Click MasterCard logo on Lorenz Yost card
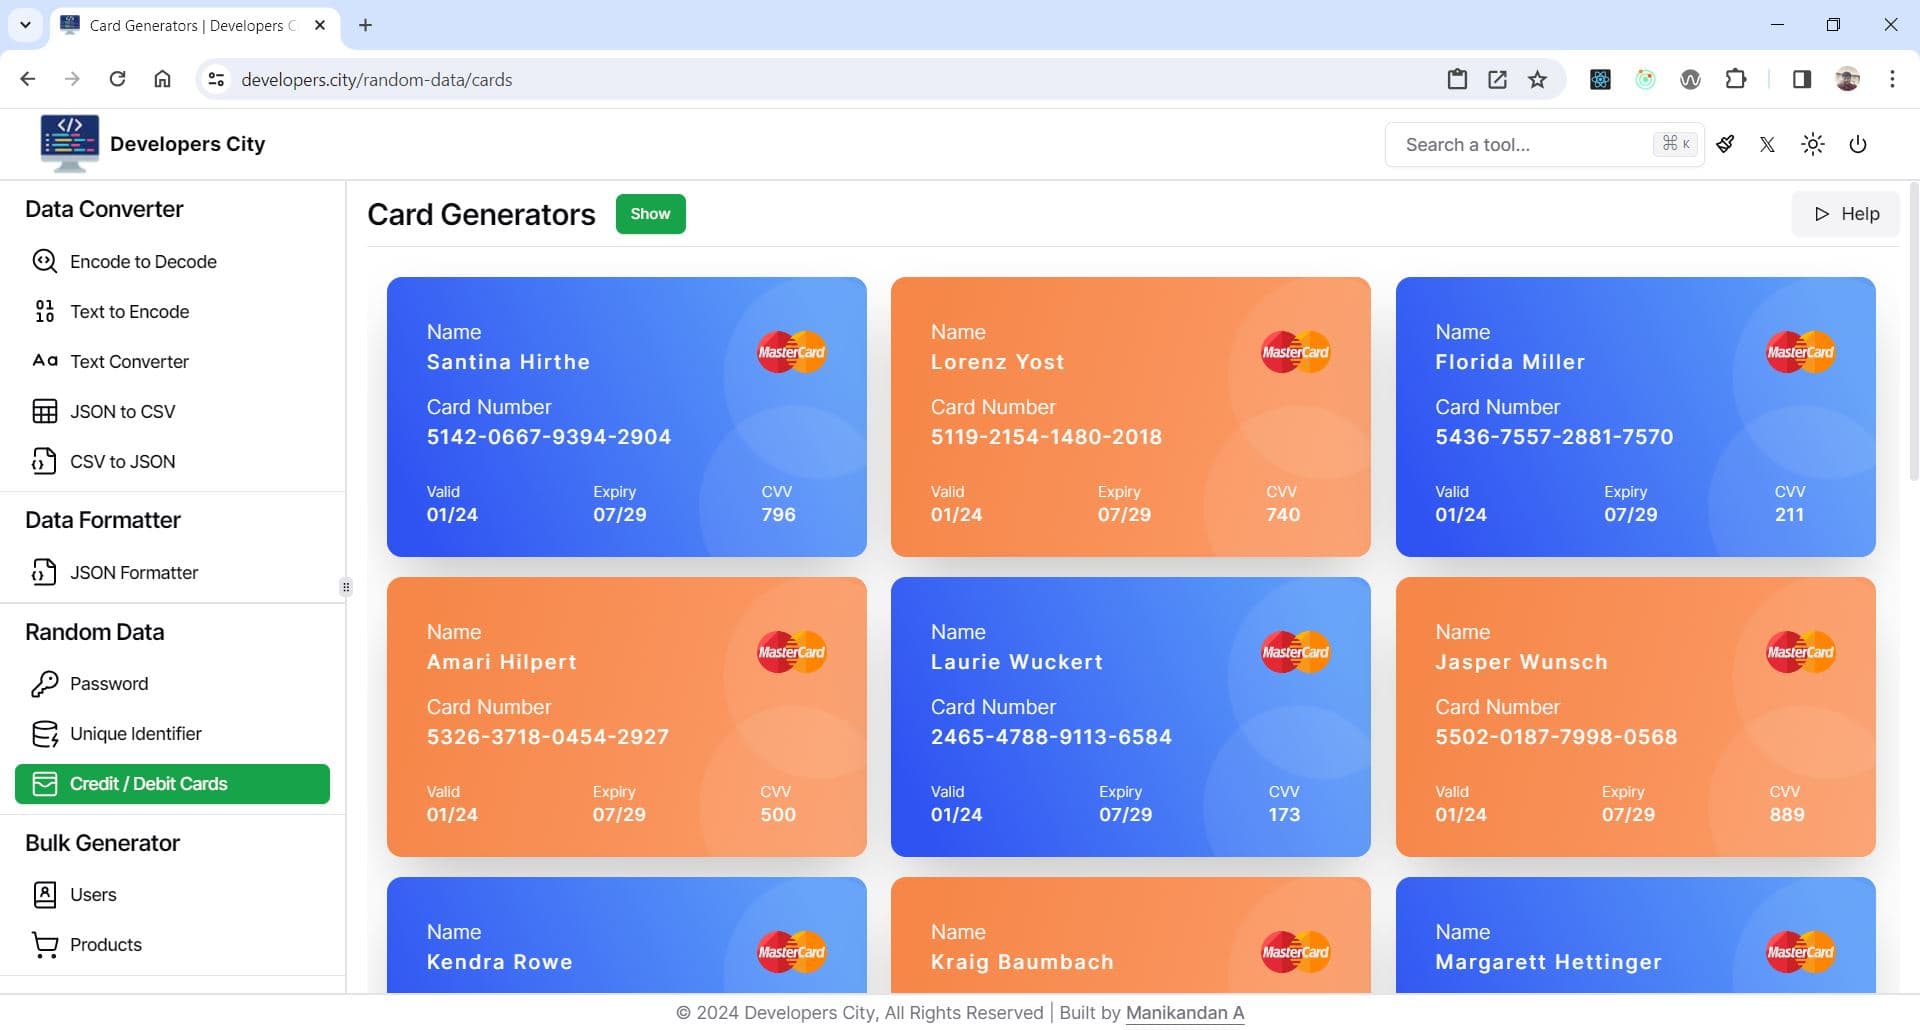 point(1295,352)
